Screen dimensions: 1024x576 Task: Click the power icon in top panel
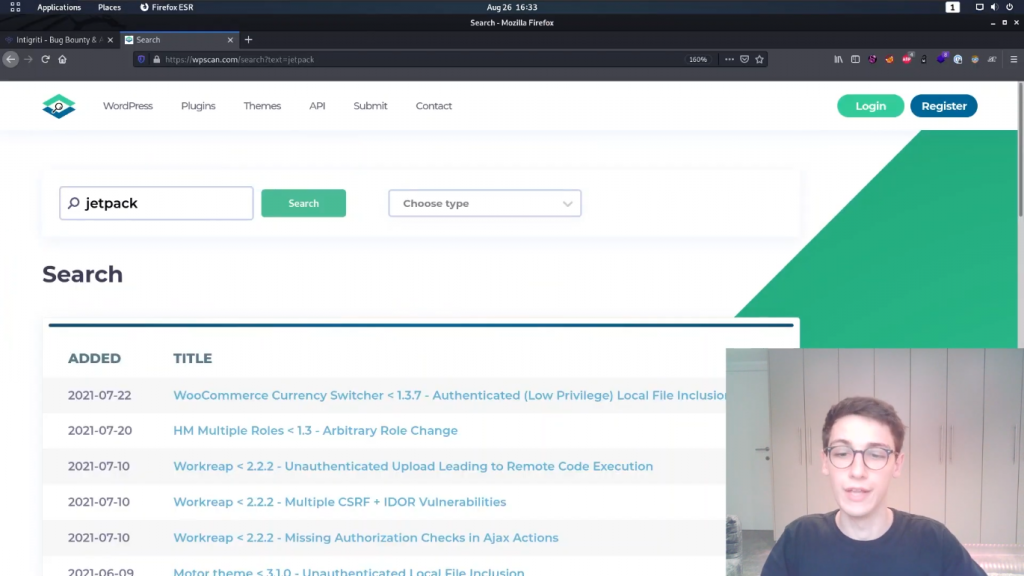point(1010,7)
